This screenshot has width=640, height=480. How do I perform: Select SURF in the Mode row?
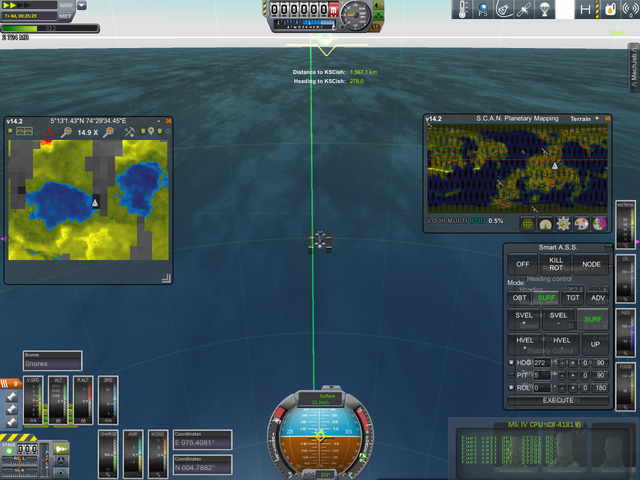546,298
